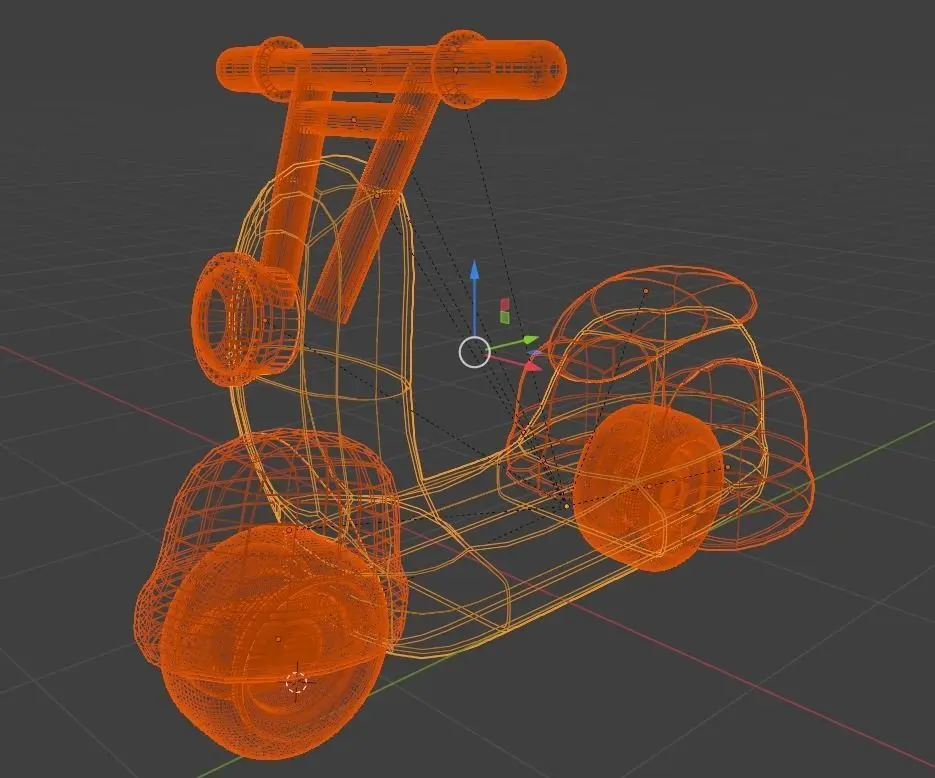Select the scooter's rear wheel mesh
The height and width of the screenshot is (778, 935).
[650, 487]
